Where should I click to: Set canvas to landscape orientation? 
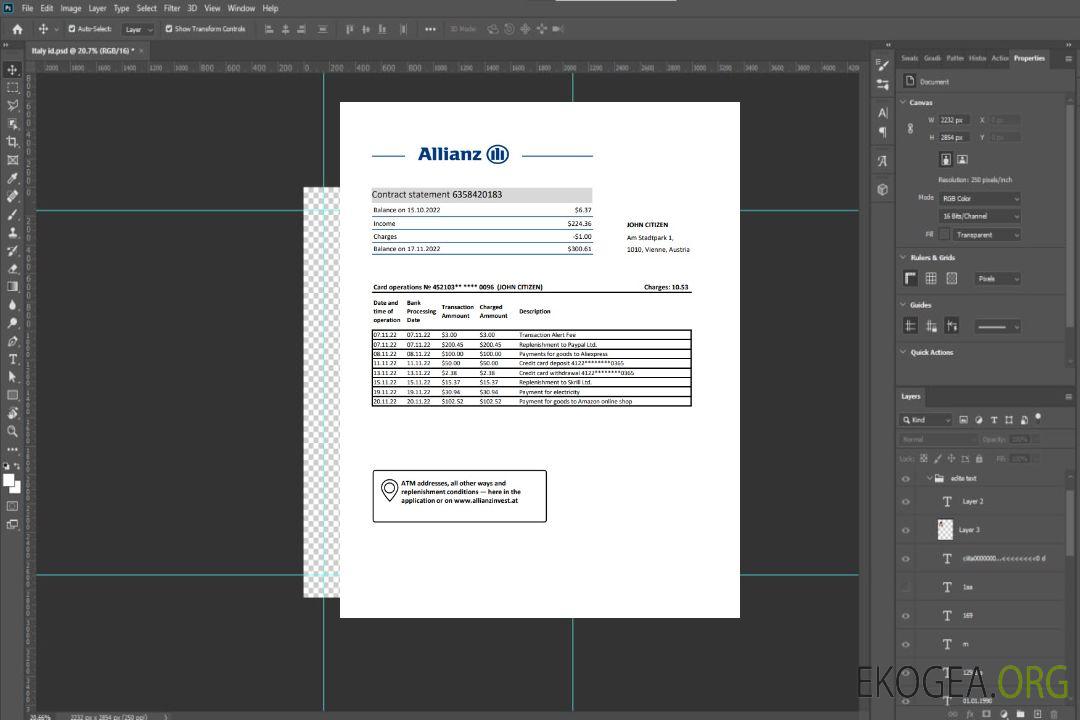[x=962, y=159]
